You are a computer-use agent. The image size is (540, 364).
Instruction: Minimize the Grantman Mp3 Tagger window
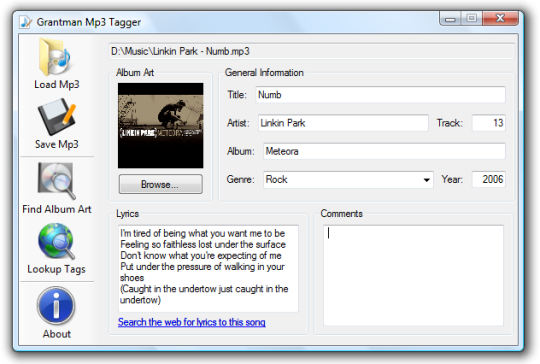click(450, 19)
